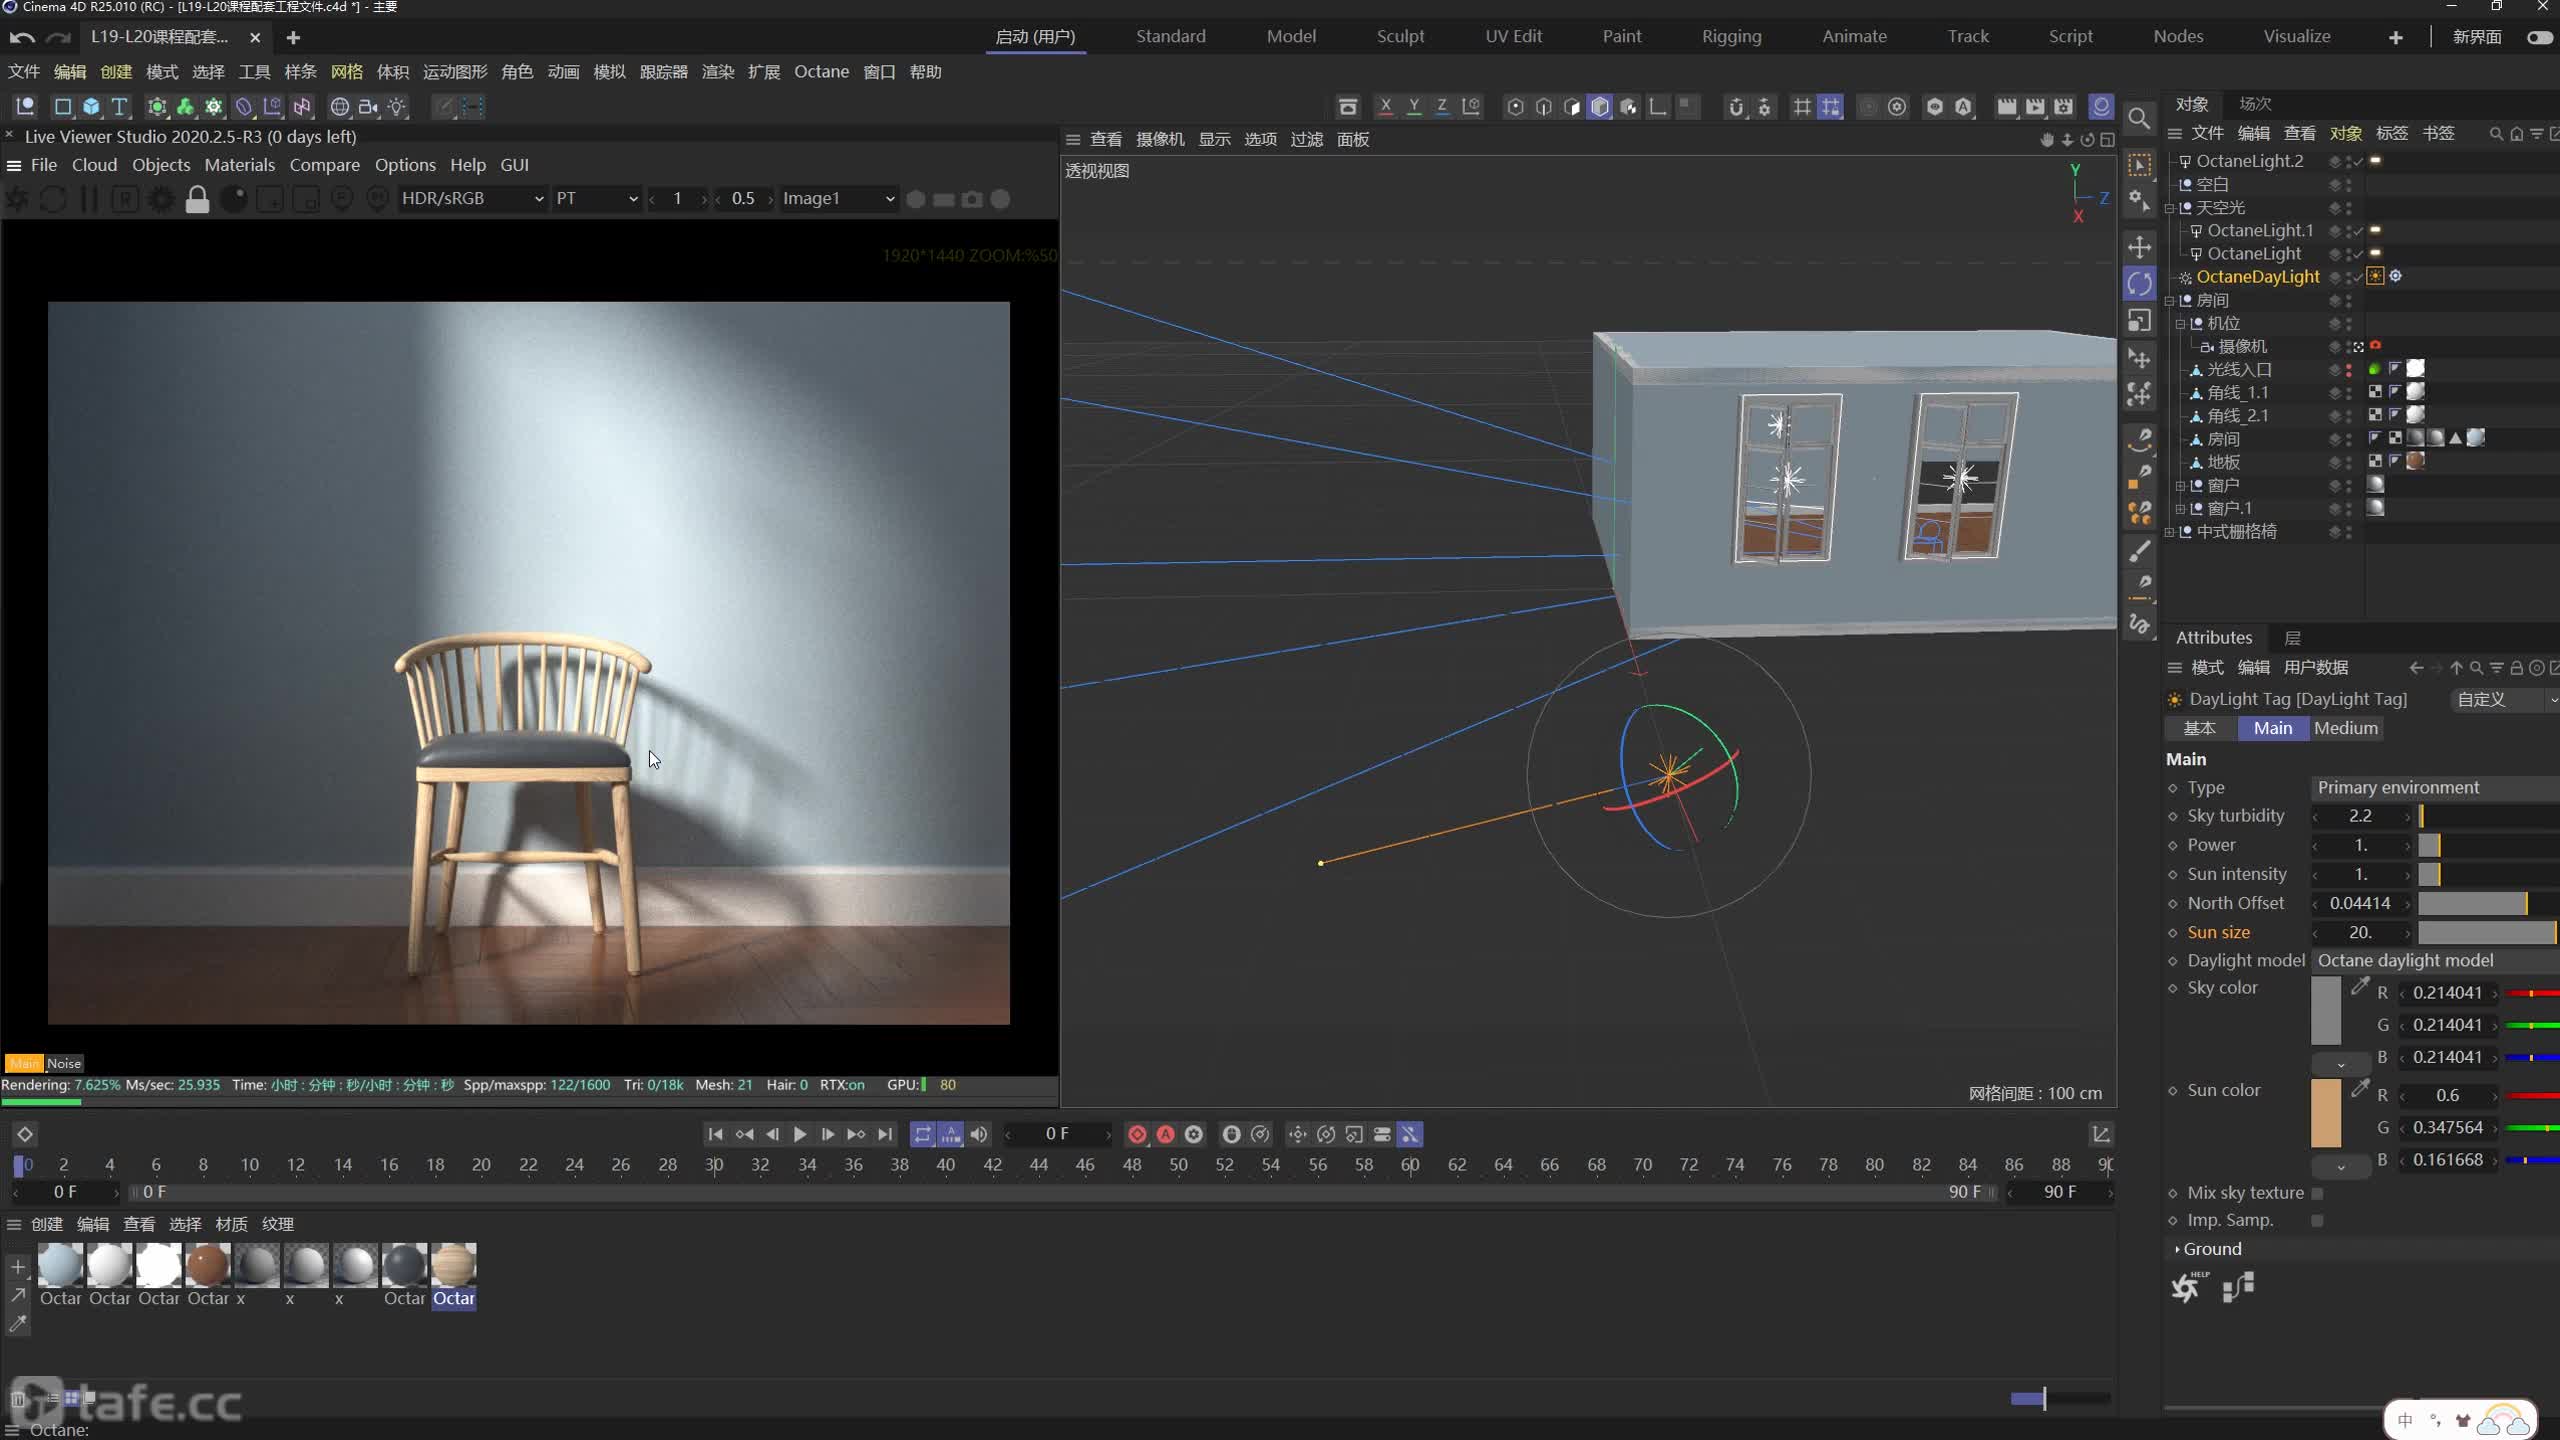This screenshot has width=2560, height=1440.
Task: Switch to the Medium tab in Attributes
Action: point(2346,729)
